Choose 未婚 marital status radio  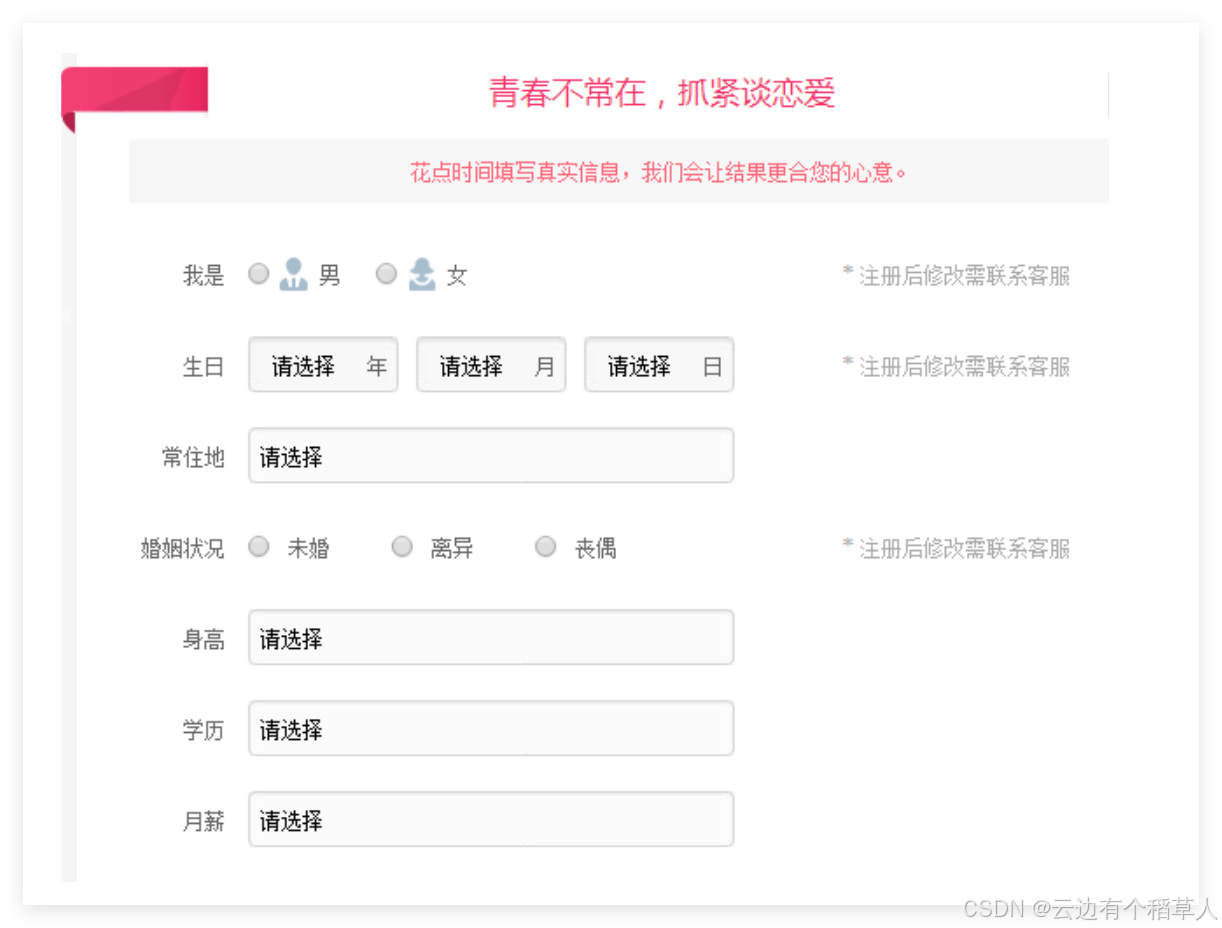(x=259, y=546)
